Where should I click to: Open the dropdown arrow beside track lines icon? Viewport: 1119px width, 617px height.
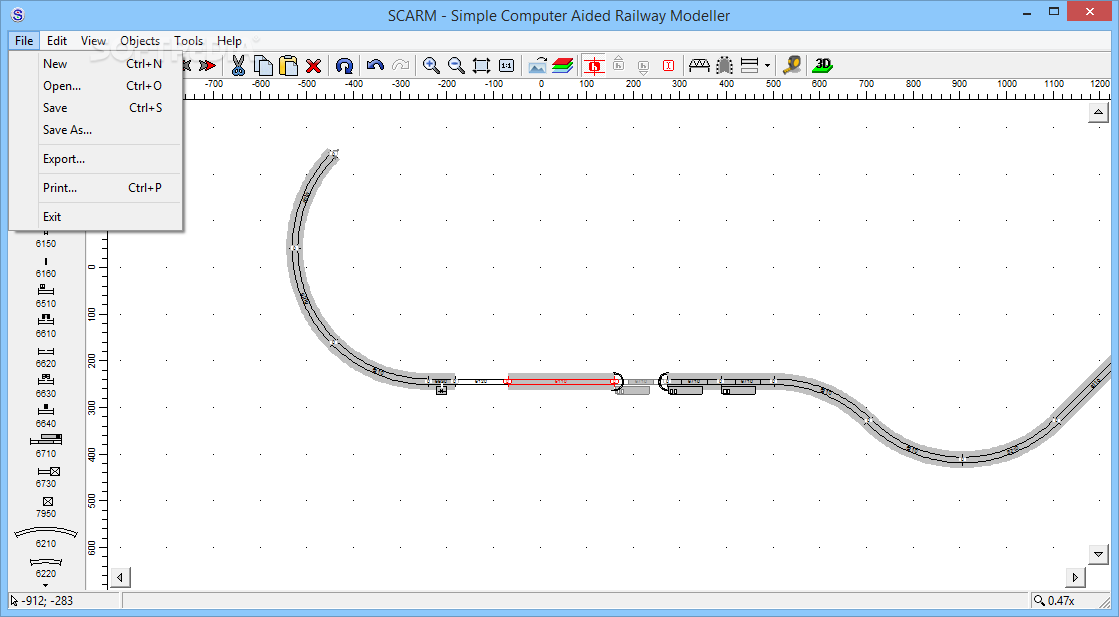tap(767, 66)
